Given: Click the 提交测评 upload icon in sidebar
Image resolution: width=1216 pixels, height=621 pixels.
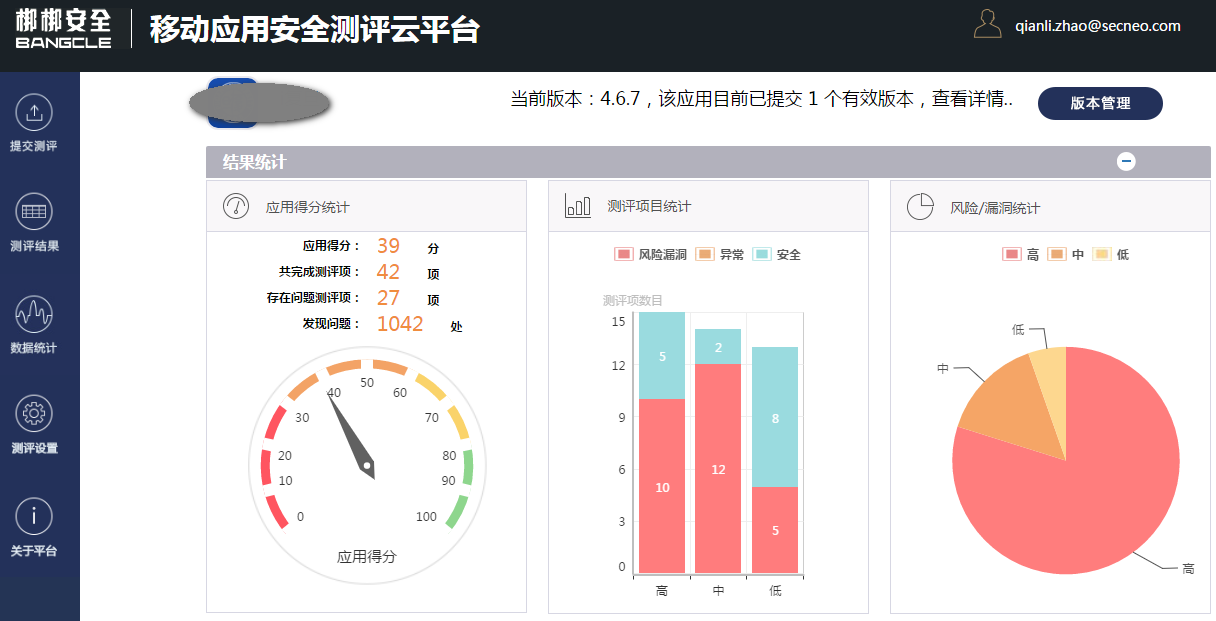Looking at the screenshot, I should pyautogui.click(x=34, y=111).
